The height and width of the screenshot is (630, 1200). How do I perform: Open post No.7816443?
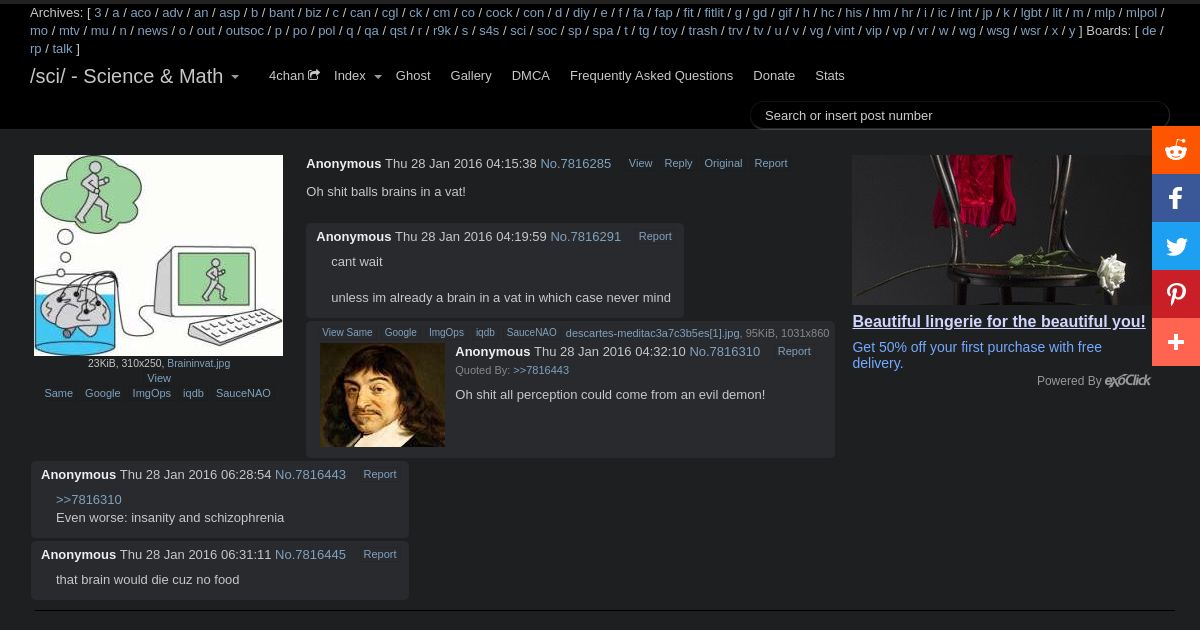tap(310, 474)
